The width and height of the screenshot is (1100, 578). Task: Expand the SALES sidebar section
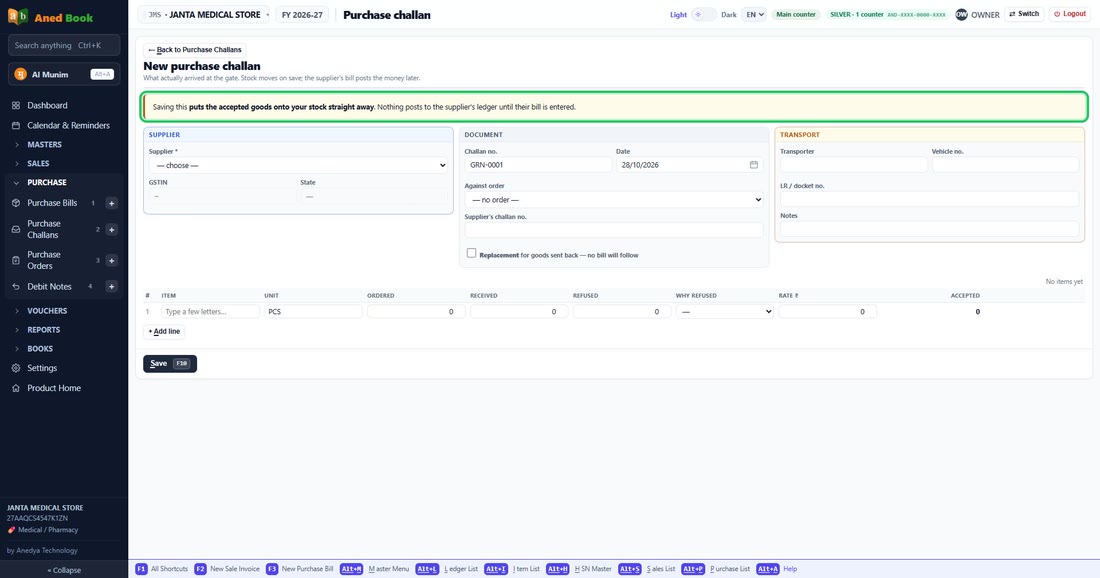click(x=38, y=163)
